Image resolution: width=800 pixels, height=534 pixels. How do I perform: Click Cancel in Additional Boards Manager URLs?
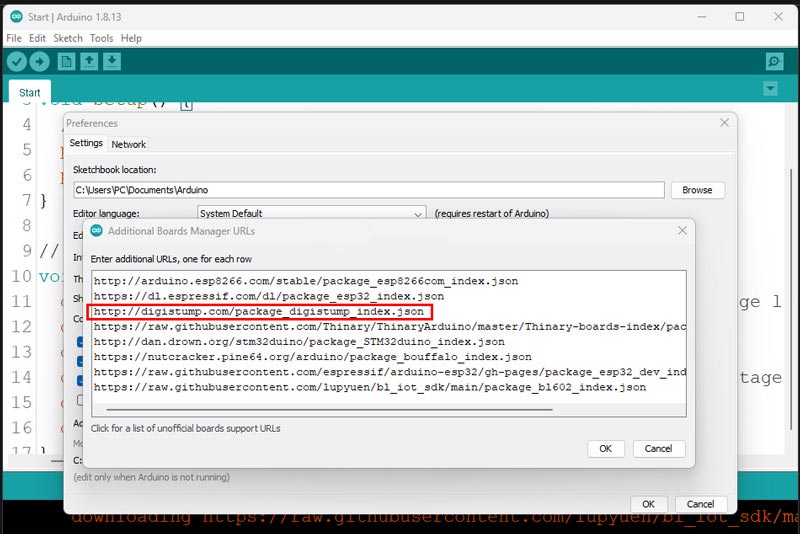[x=659, y=449]
